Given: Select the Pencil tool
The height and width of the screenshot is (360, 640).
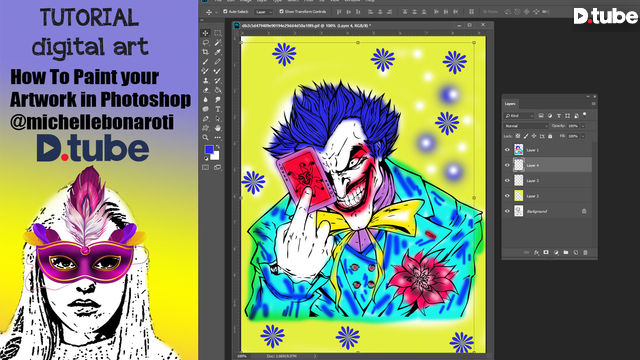Looking at the screenshot, I should tap(218, 62).
